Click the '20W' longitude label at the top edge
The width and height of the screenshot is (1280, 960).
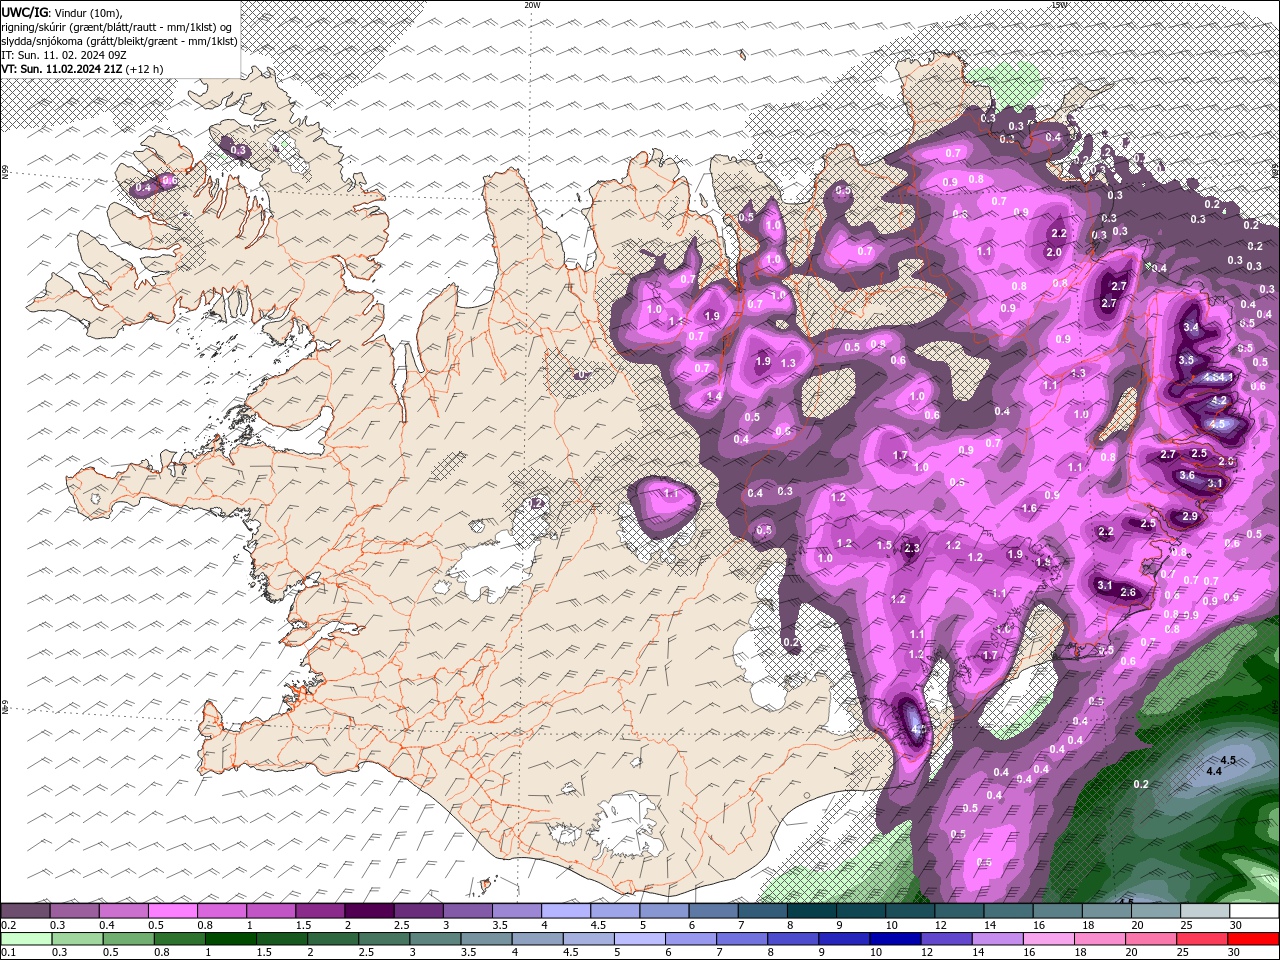coord(532,5)
